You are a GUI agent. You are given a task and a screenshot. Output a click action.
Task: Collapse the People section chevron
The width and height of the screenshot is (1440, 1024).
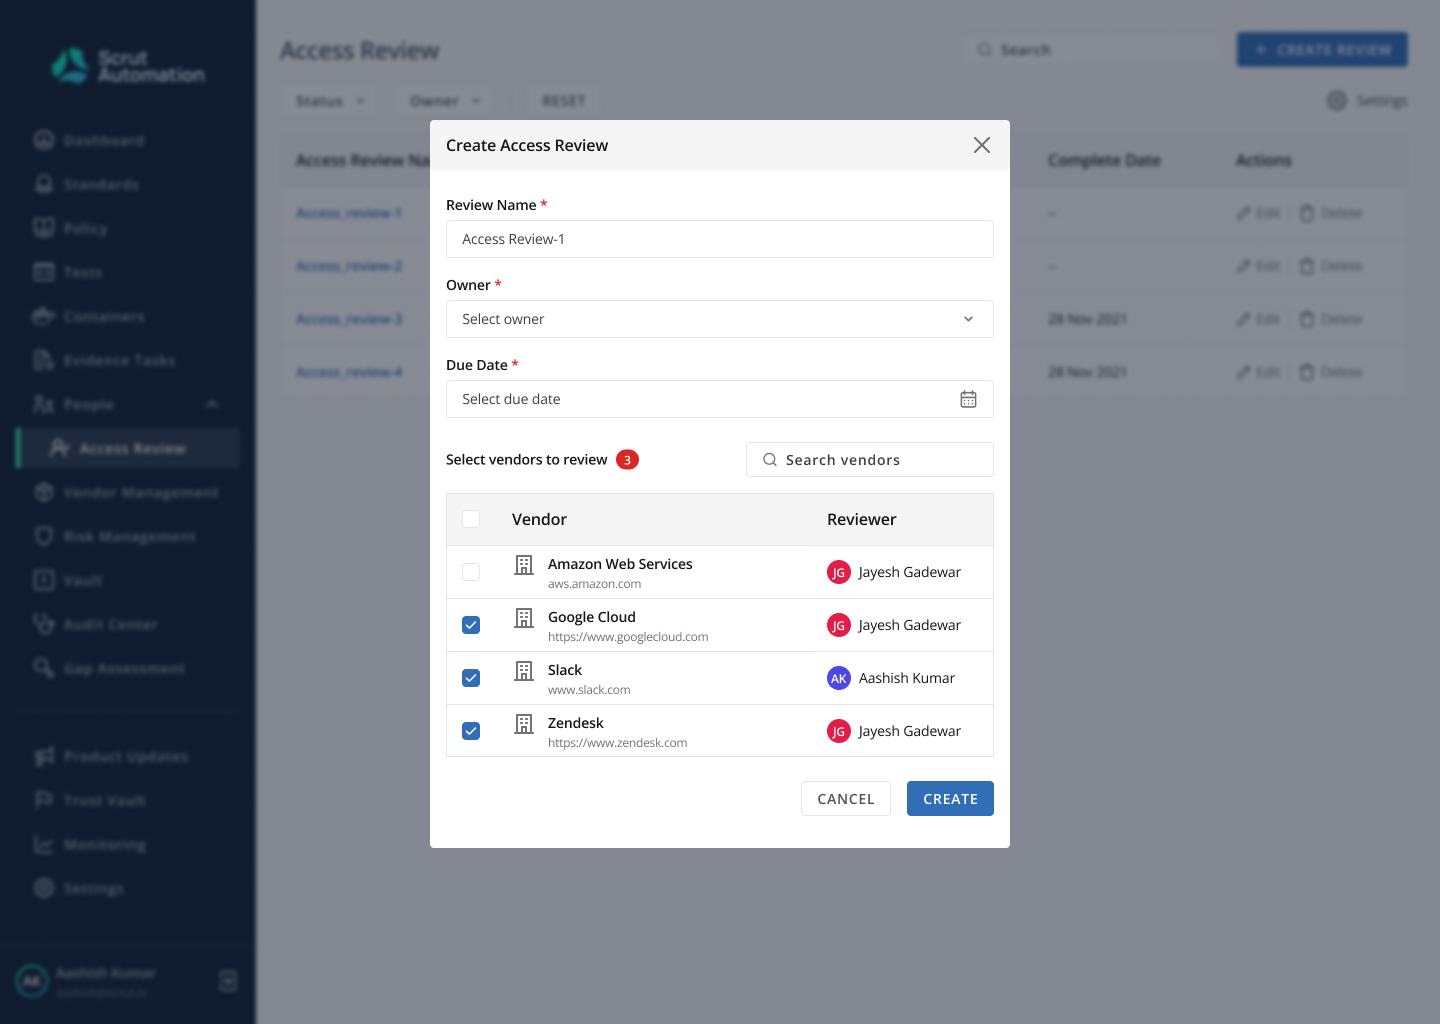pos(212,405)
